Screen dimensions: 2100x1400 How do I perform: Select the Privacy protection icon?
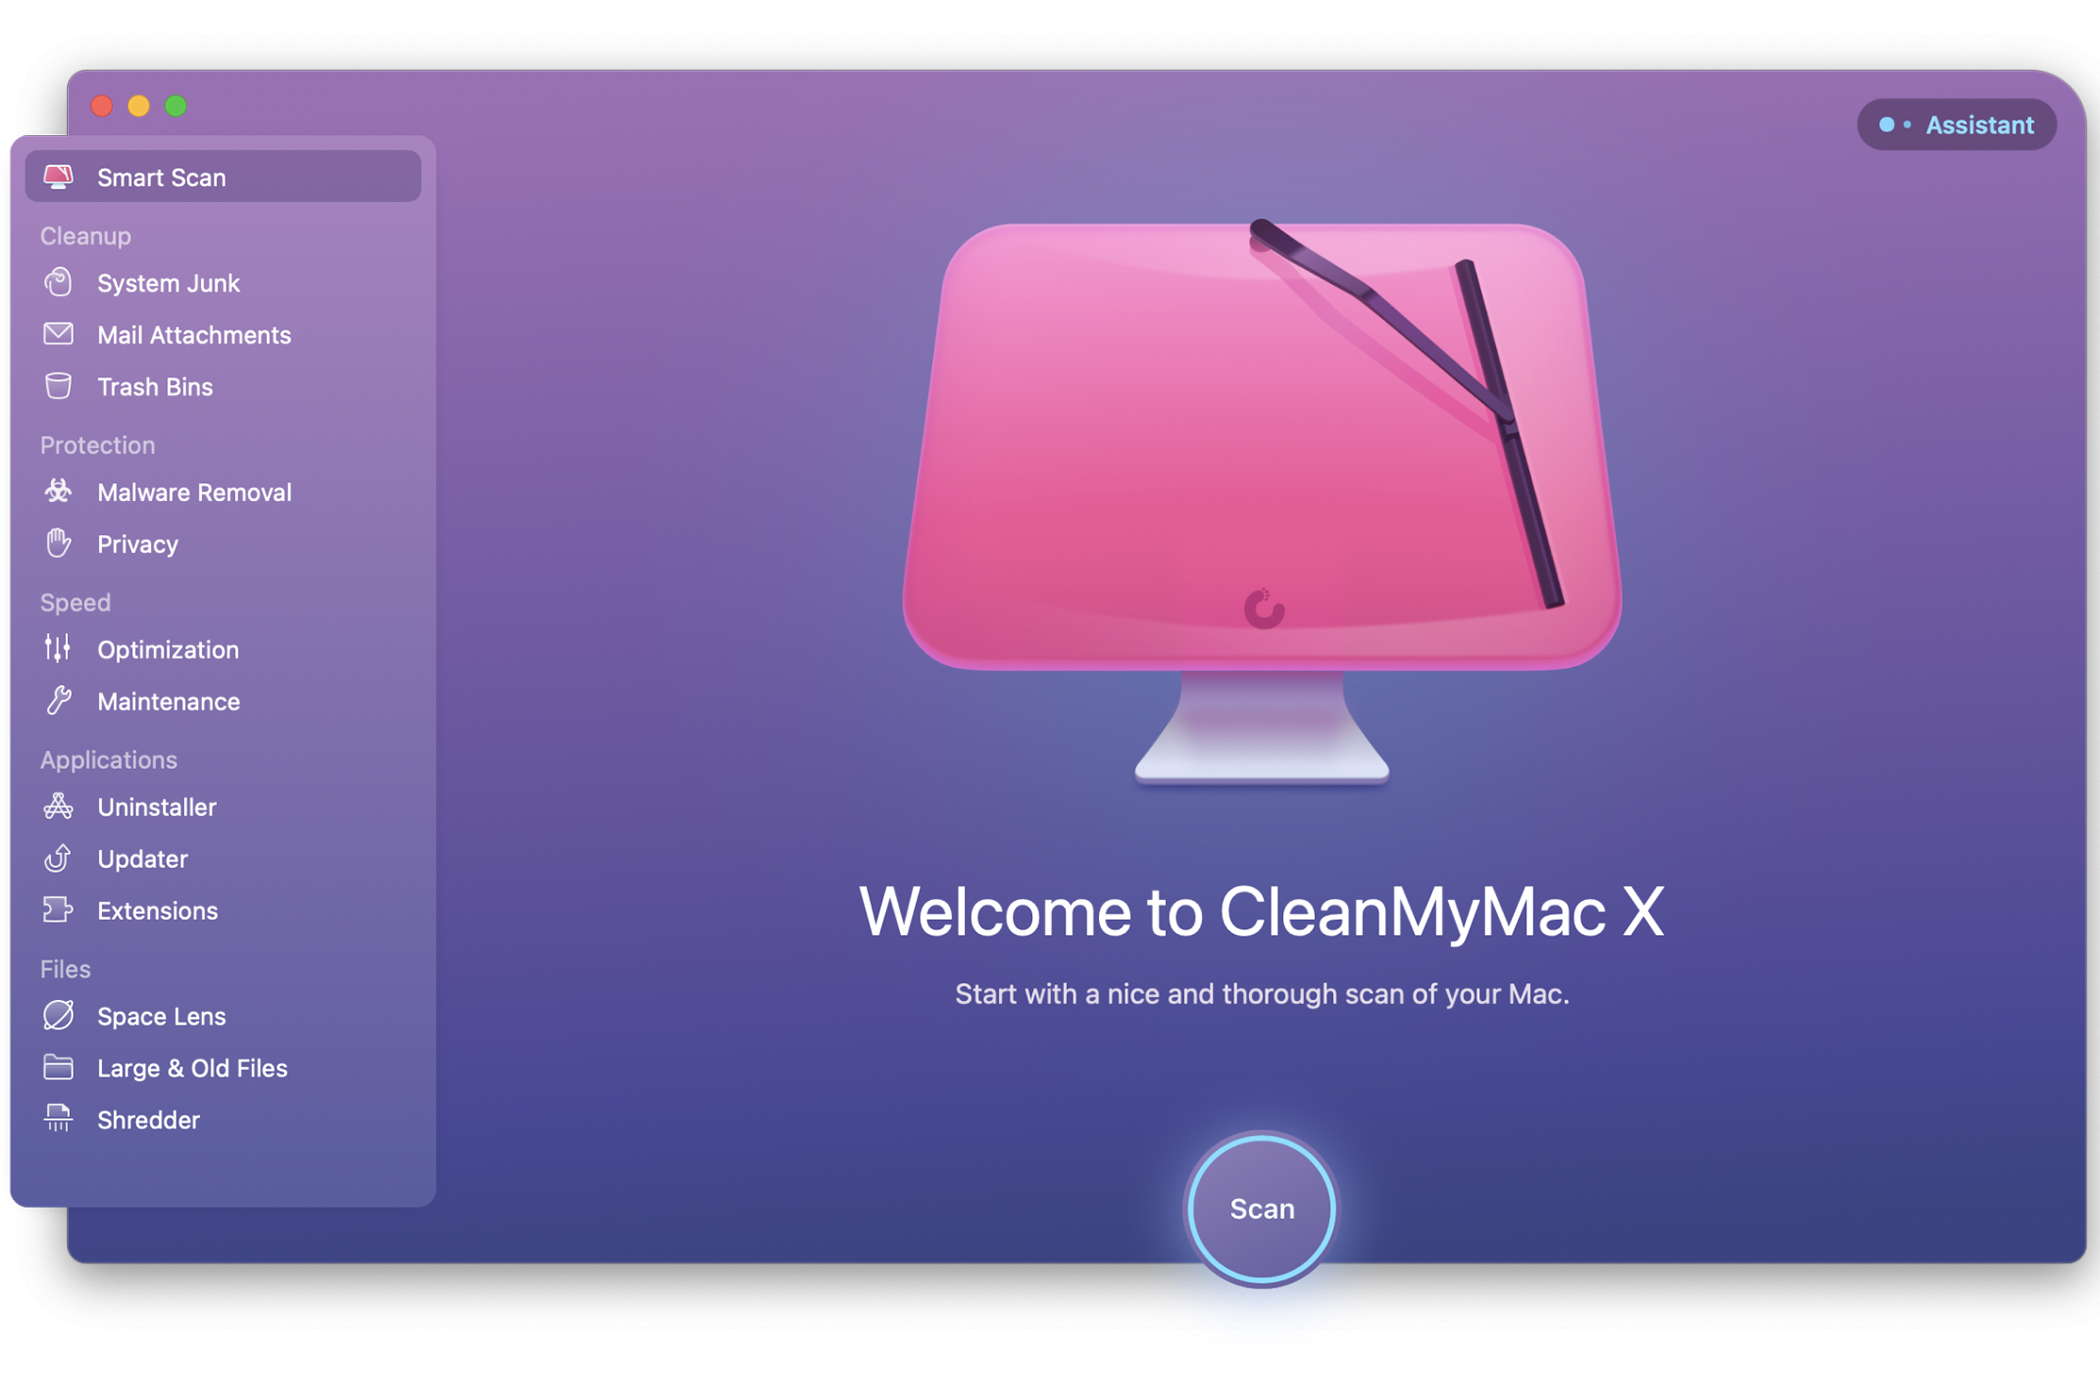tap(56, 542)
